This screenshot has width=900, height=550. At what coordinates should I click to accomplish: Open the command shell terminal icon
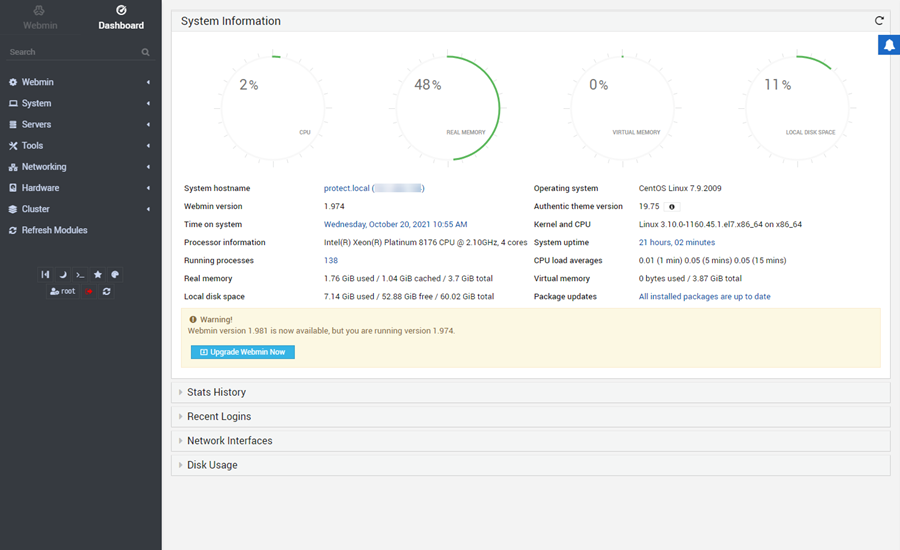(80, 274)
